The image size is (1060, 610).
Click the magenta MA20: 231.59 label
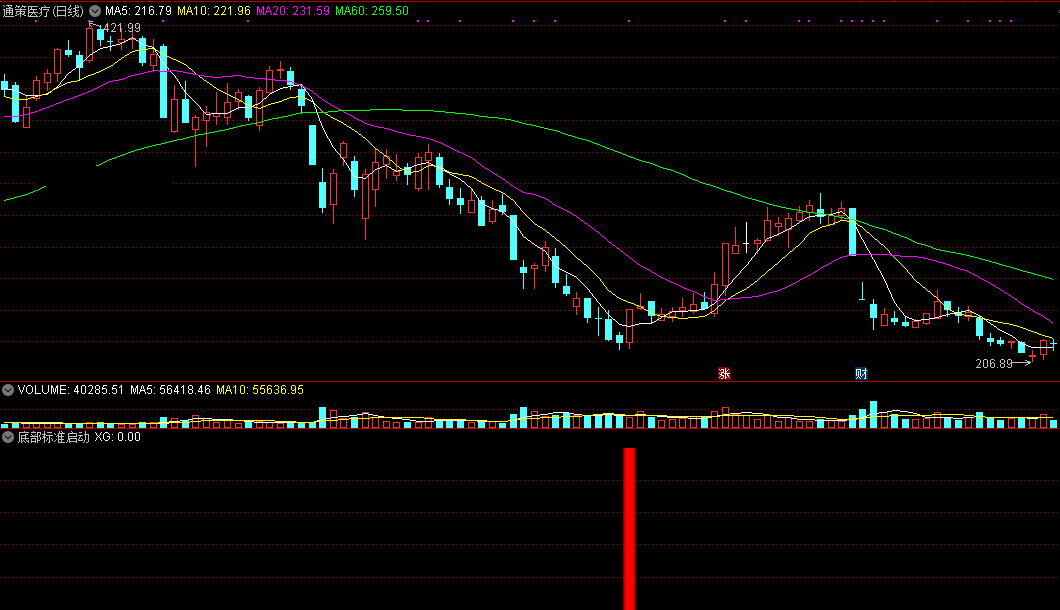click(x=293, y=11)
